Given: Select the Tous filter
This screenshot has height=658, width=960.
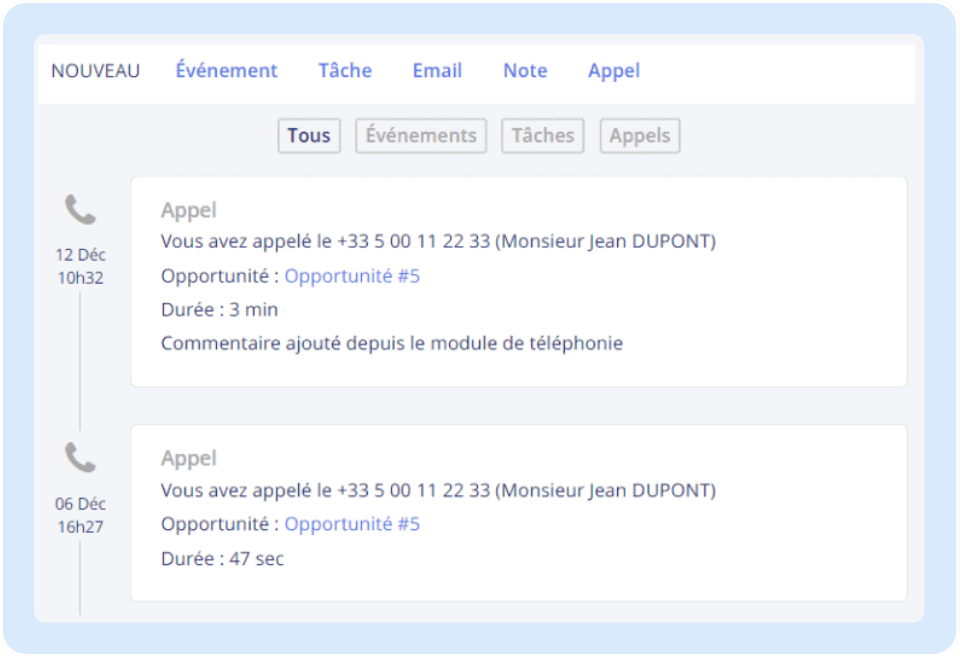Looking at the screenshot, I should 309,136.
